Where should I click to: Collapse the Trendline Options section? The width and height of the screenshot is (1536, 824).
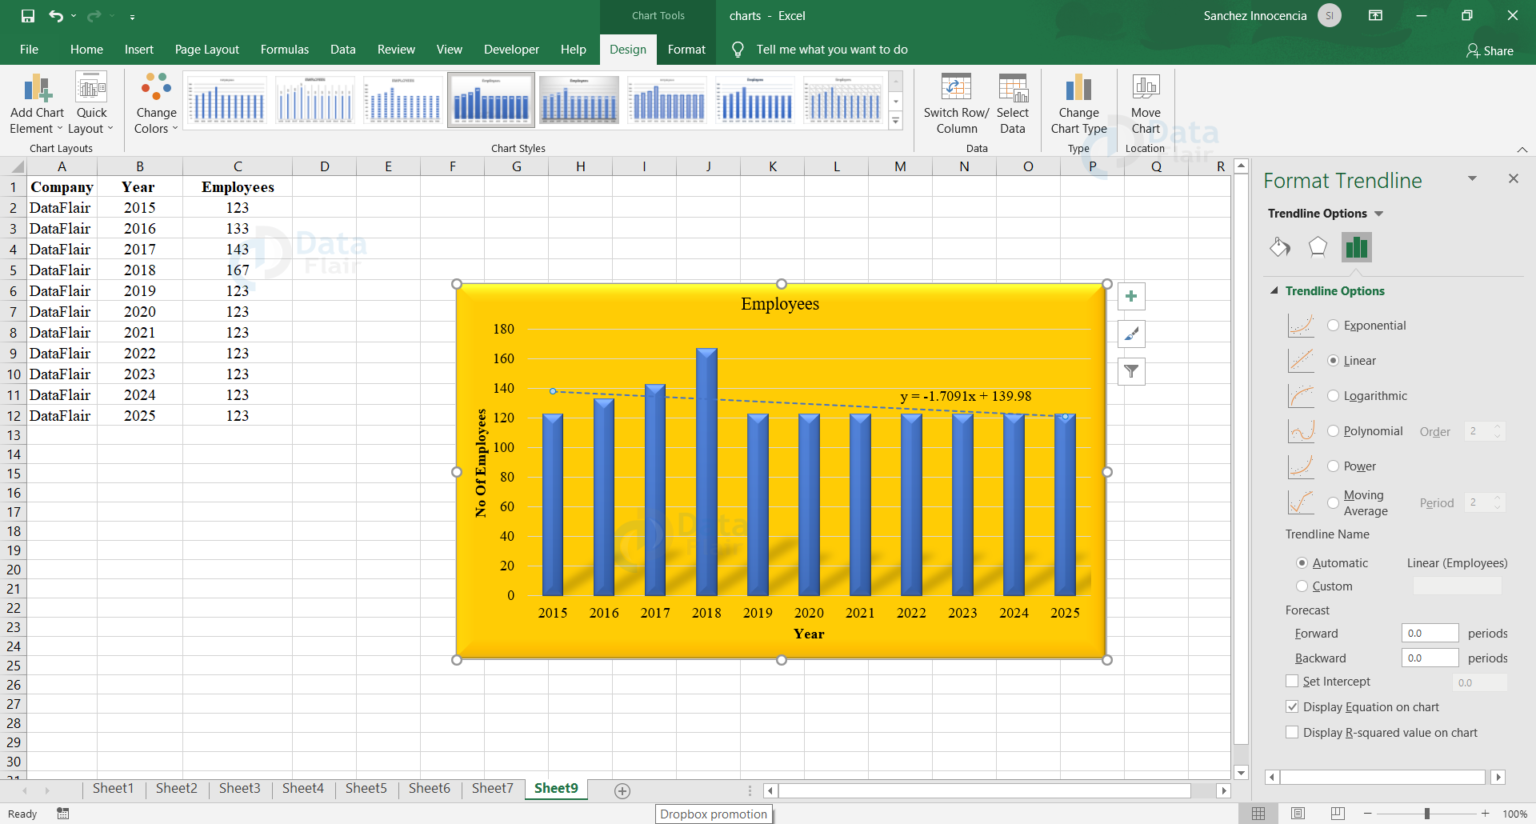pos(1274,291)
